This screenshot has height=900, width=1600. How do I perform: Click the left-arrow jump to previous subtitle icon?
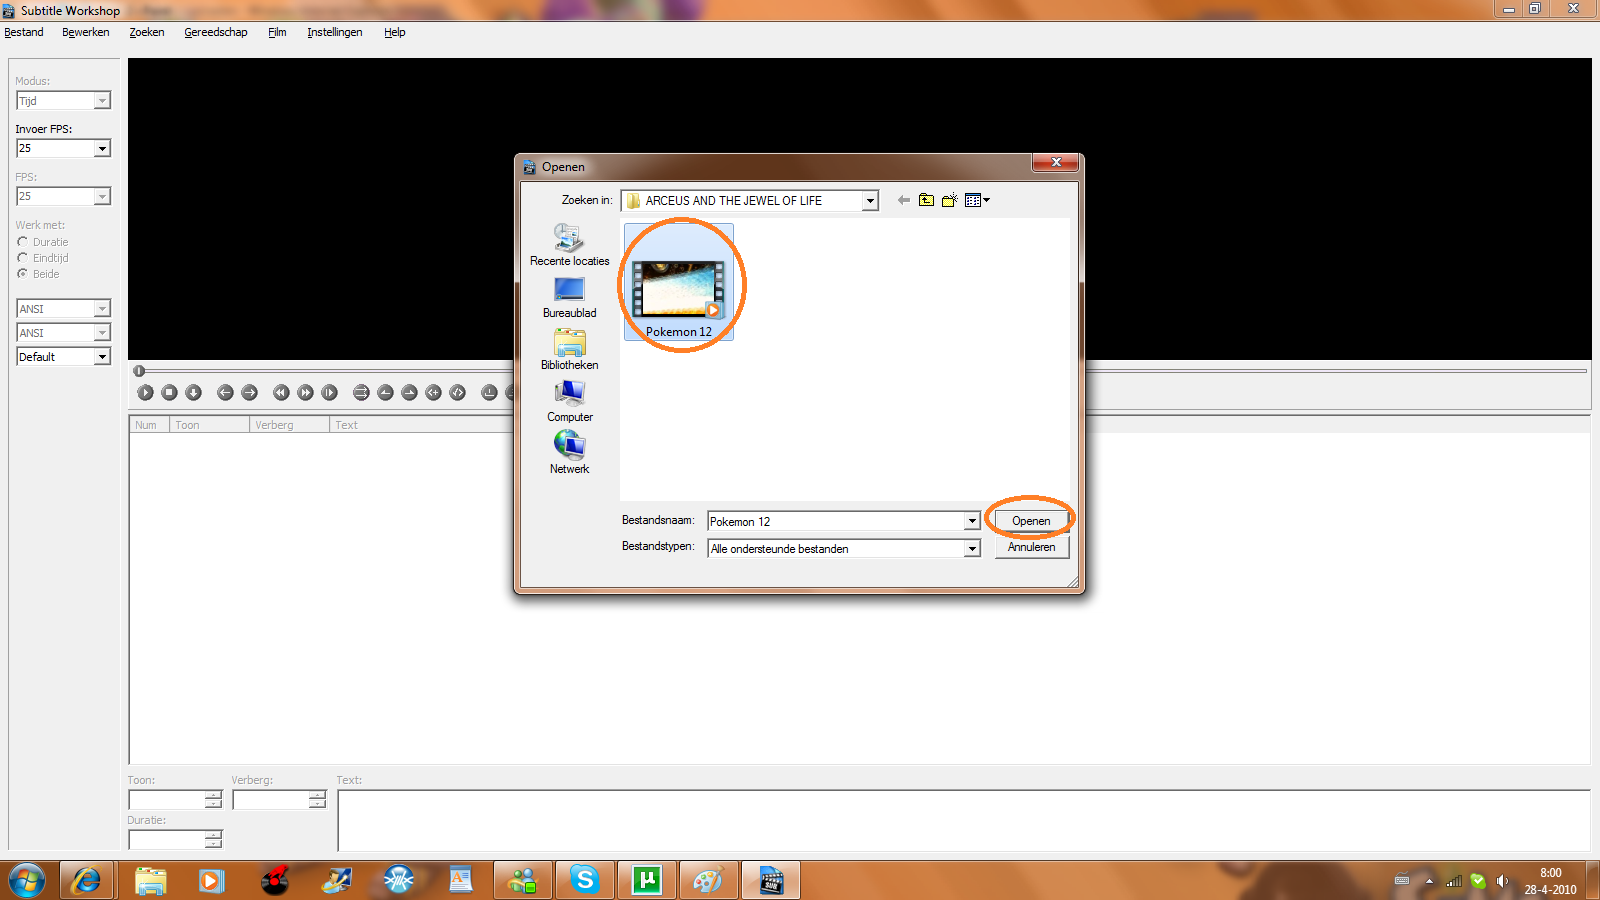click(x=225, y=393)
